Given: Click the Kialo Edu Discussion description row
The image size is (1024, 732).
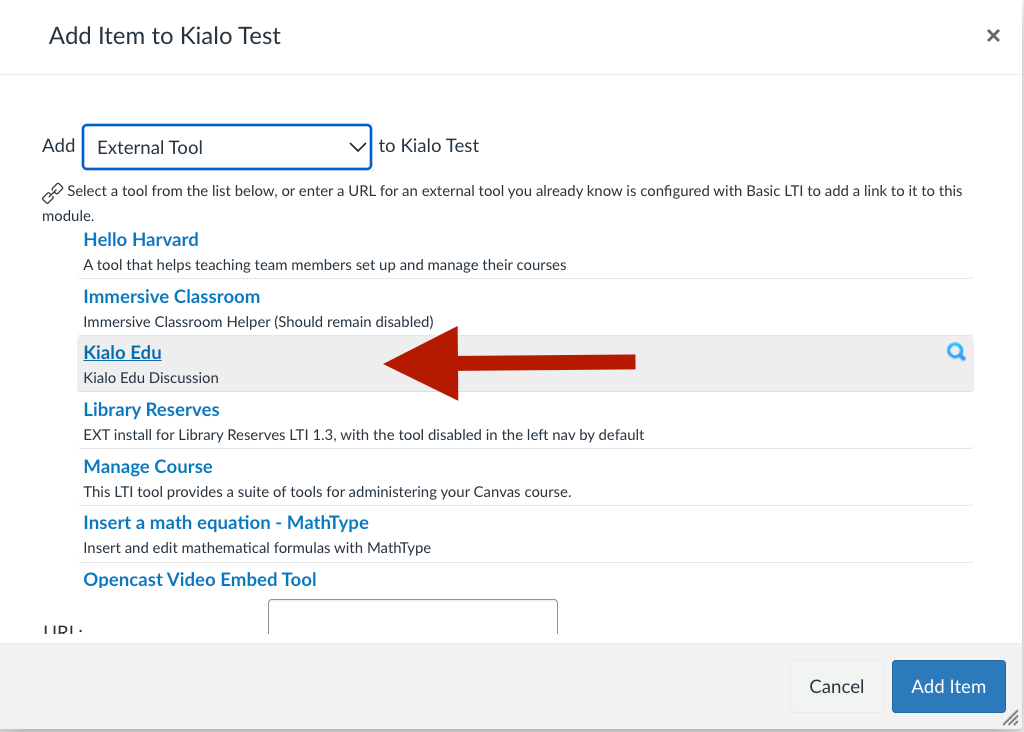Looking at the screenshot, I should click(151, 378).
